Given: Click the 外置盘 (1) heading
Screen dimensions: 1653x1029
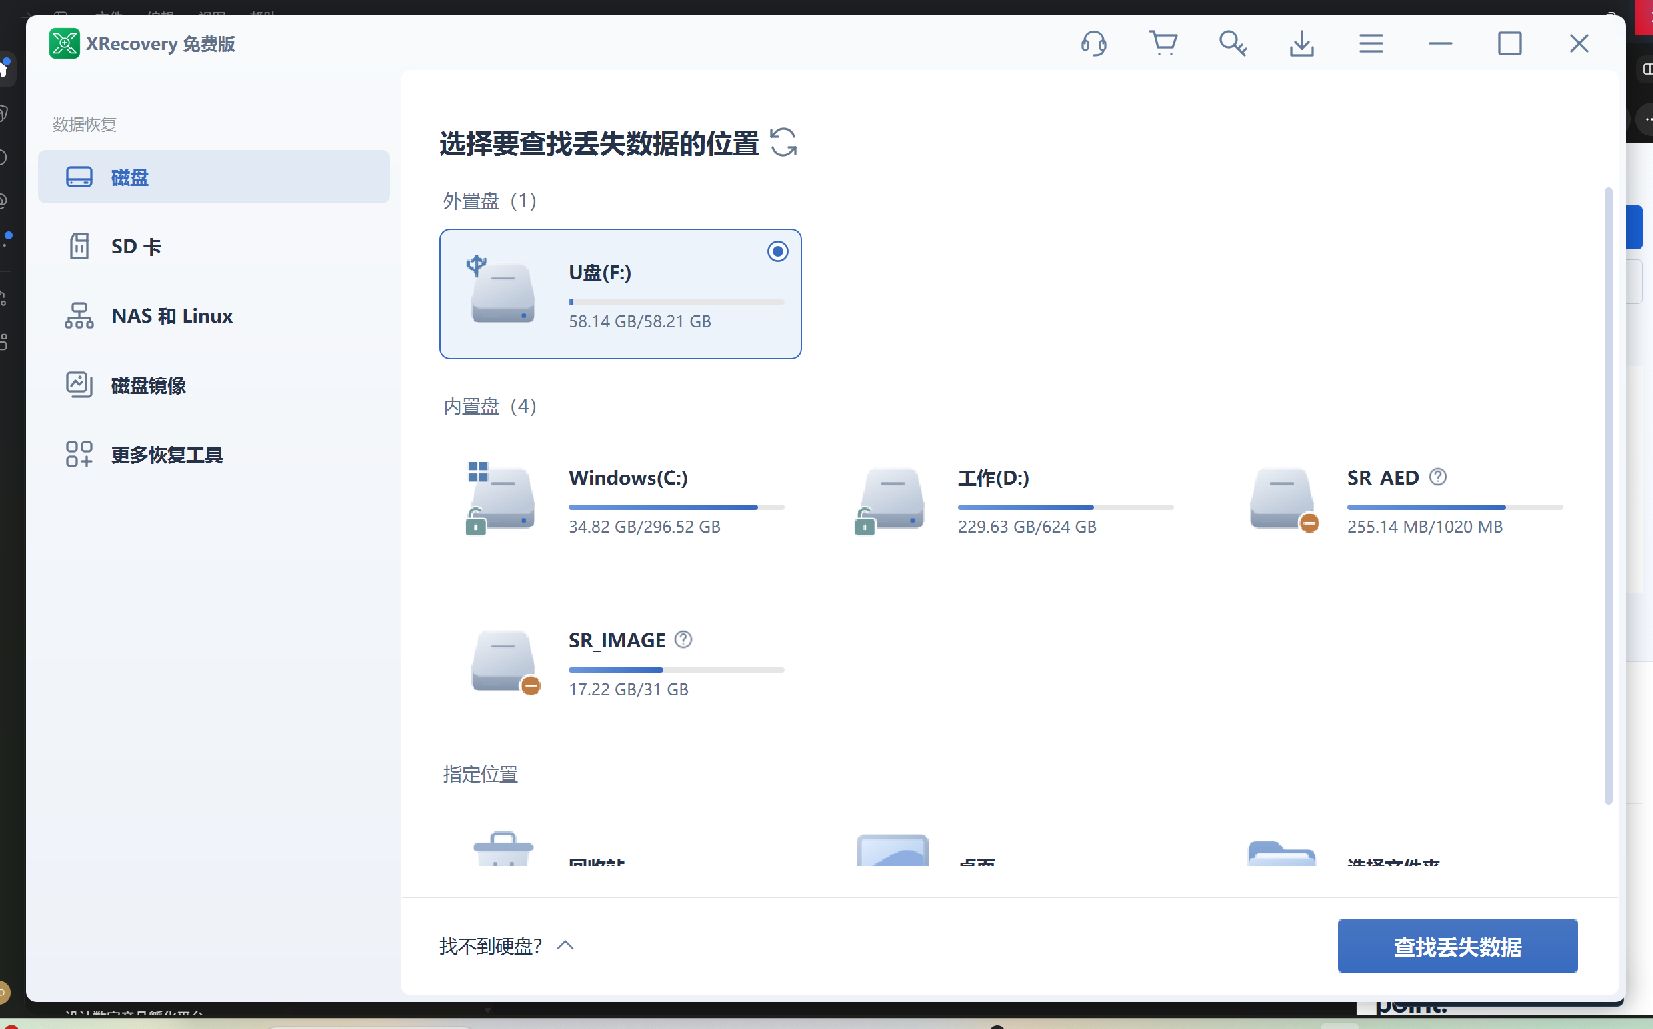Looking at the screenshot, I should (490, 201).
